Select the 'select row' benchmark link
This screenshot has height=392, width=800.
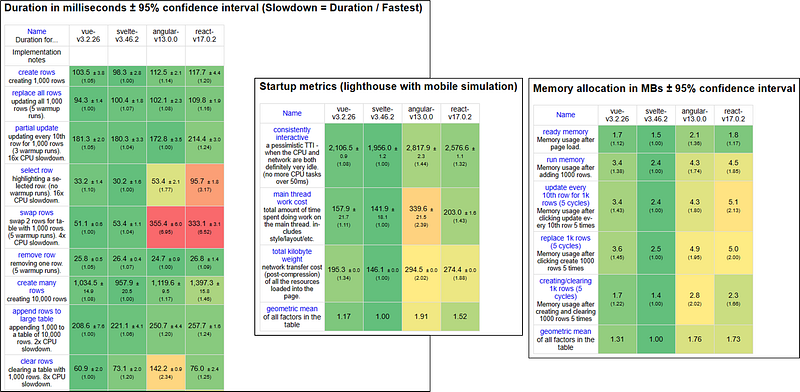pyautogui.click(x=36, y=170)
